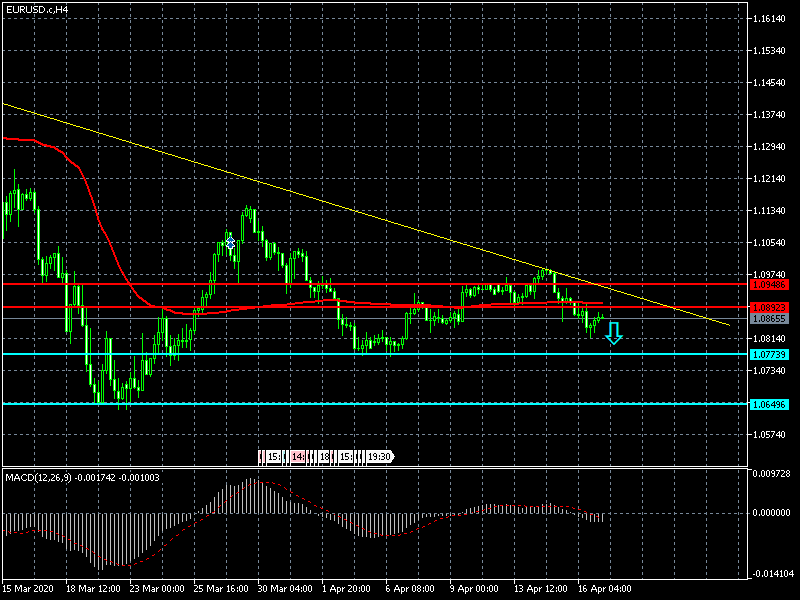The width and height of the screenshot is (800, 600).
Task: Click the 19:30 economic event flag
Action: (x=378, y=456)
